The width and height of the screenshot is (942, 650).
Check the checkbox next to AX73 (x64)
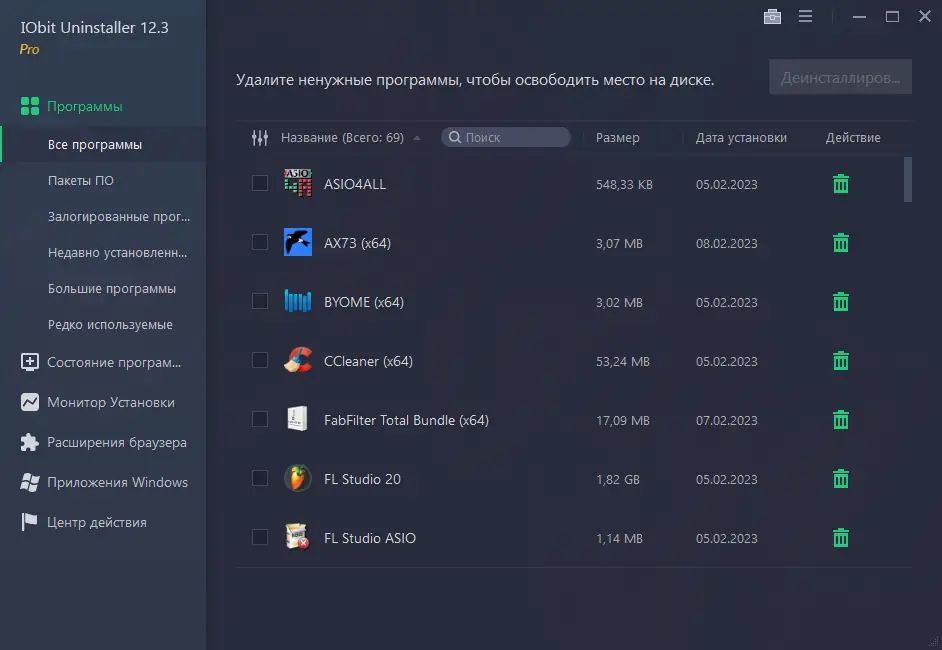(x=260, y=242)
